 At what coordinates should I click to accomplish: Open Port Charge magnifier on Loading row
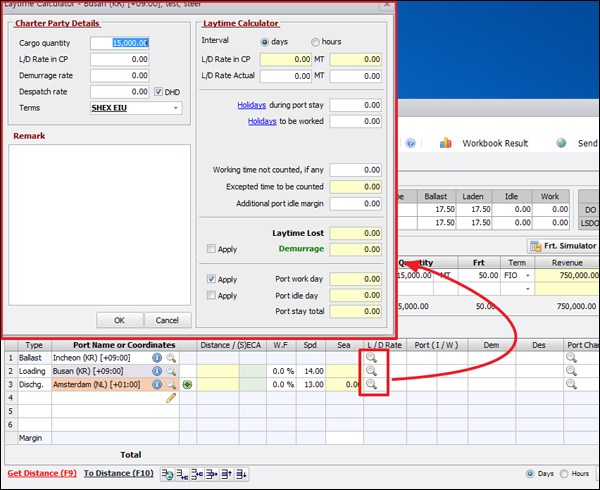pos(571,371)
